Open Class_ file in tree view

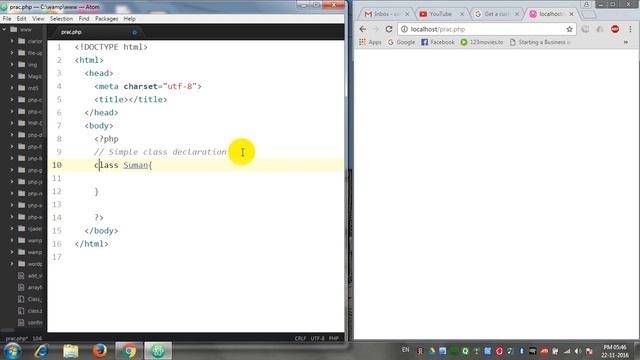31,299
